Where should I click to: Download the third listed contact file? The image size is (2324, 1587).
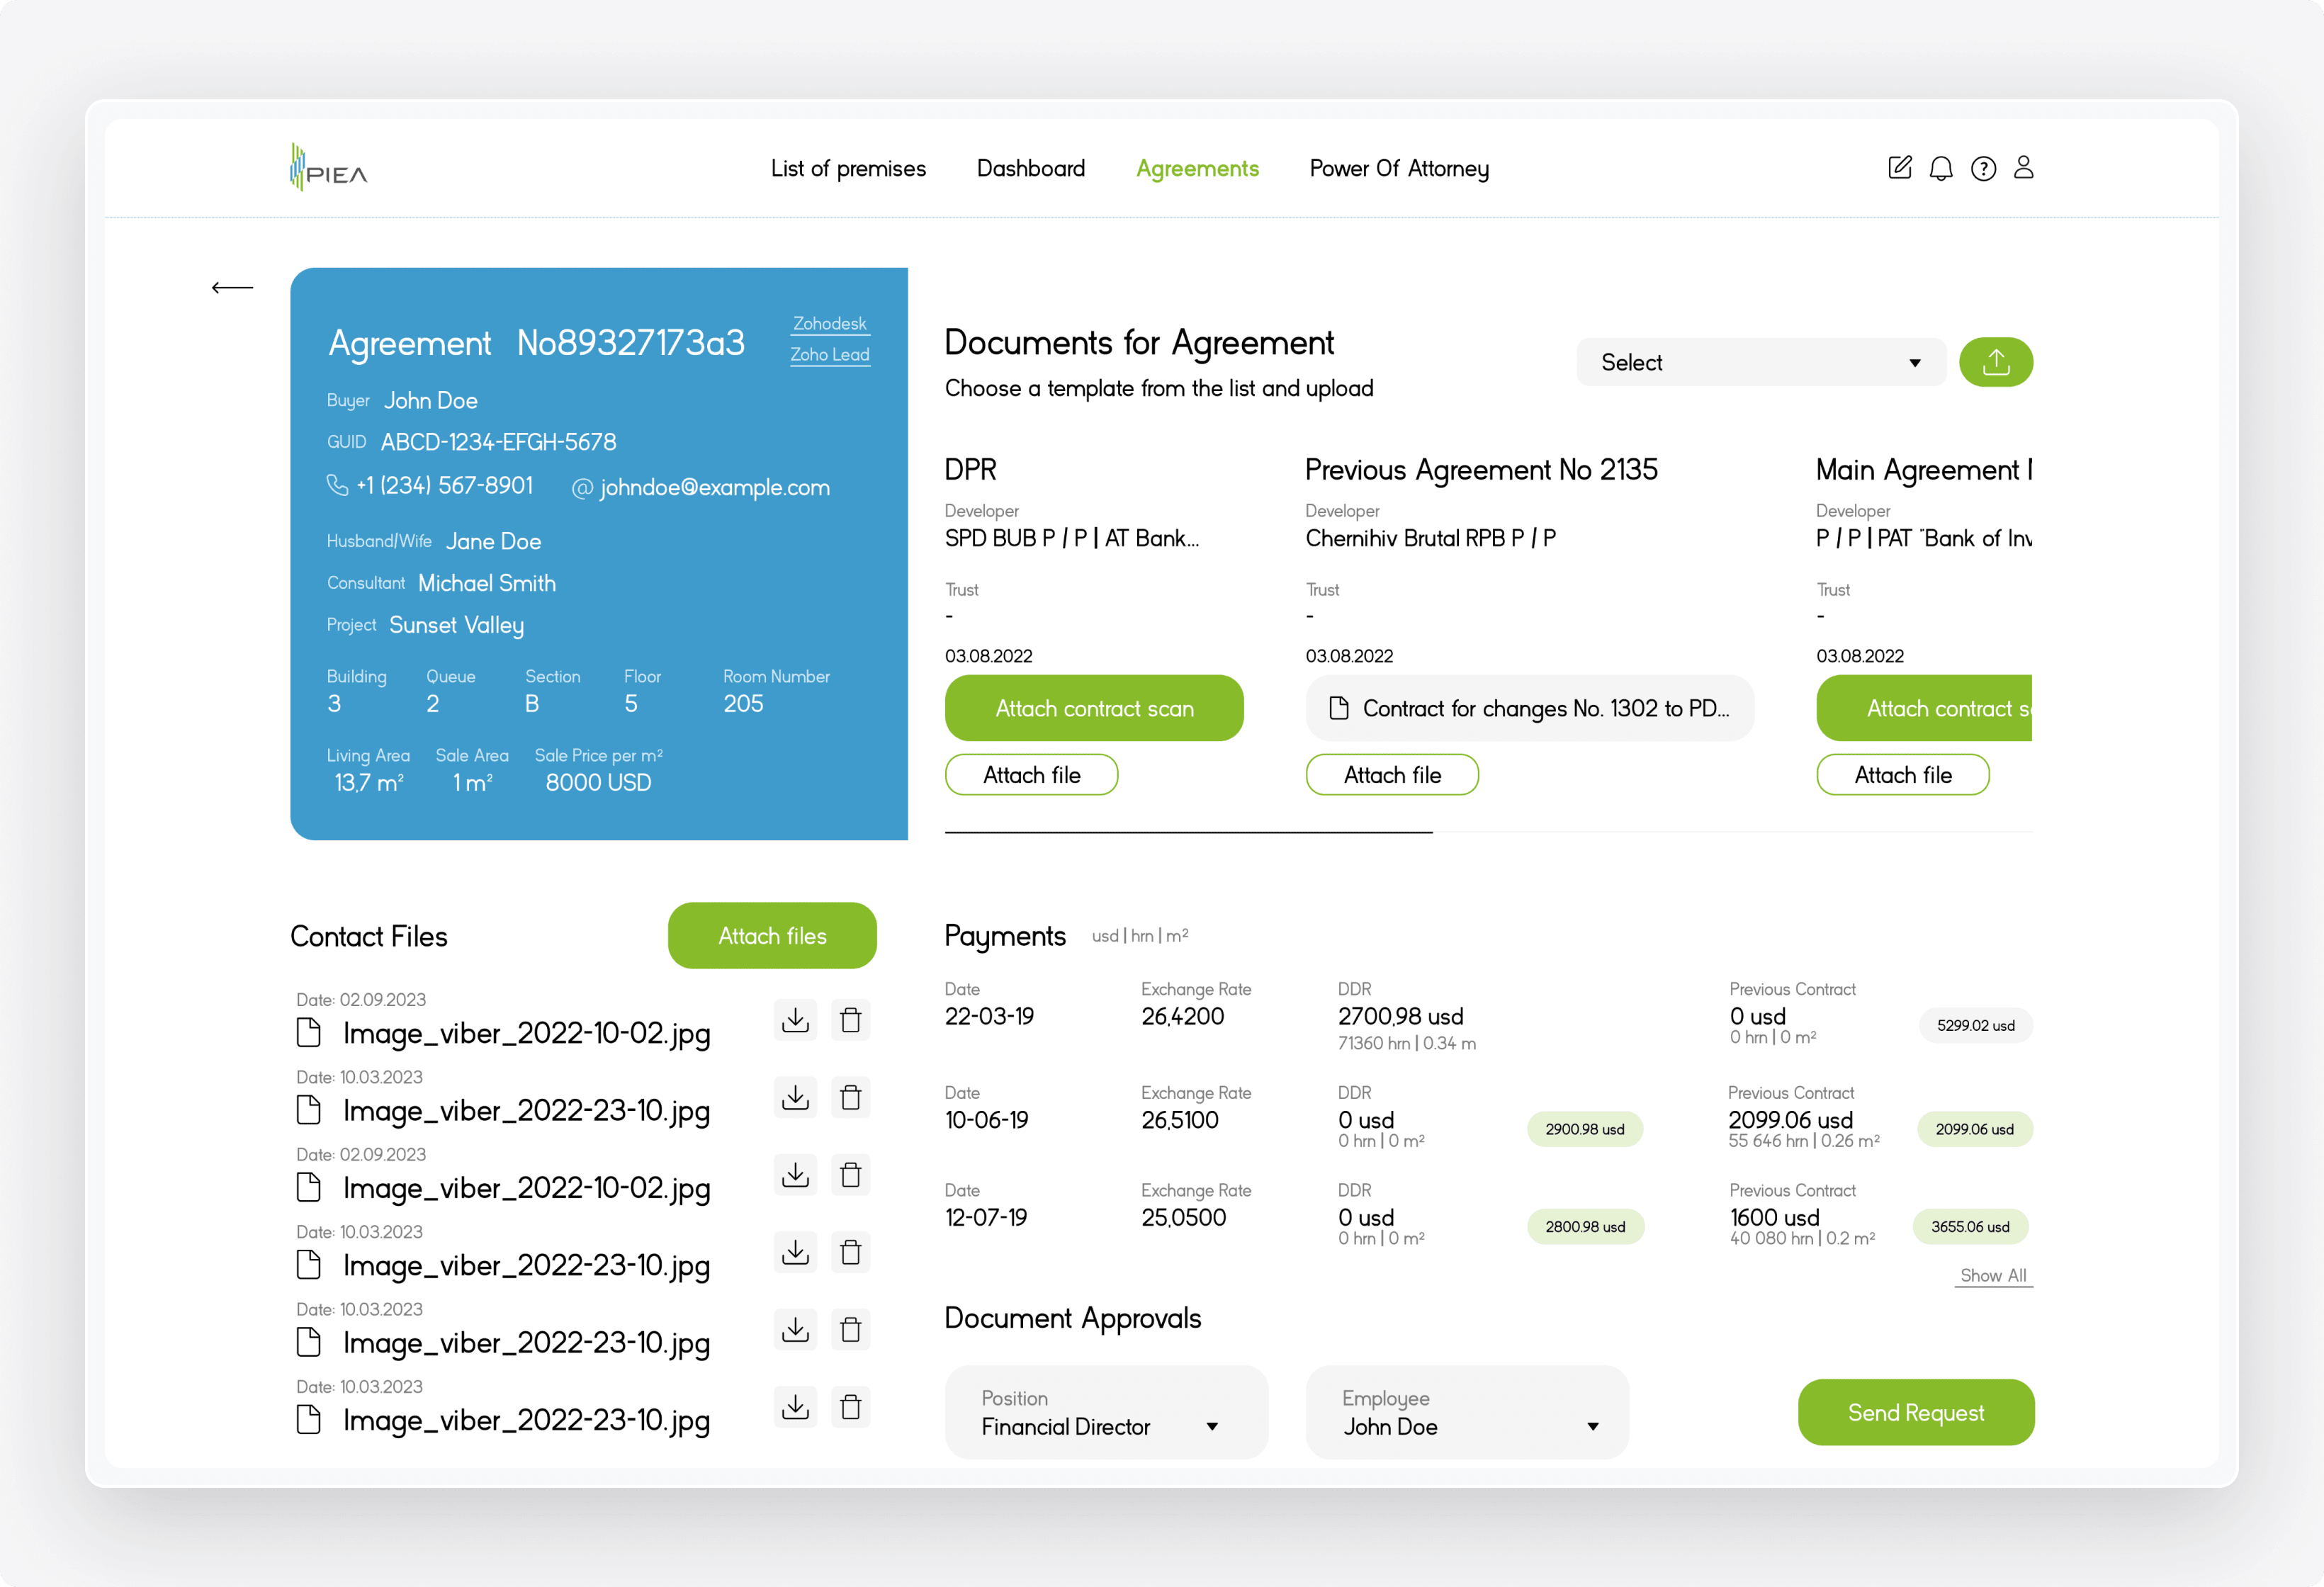pos(795,1174)
